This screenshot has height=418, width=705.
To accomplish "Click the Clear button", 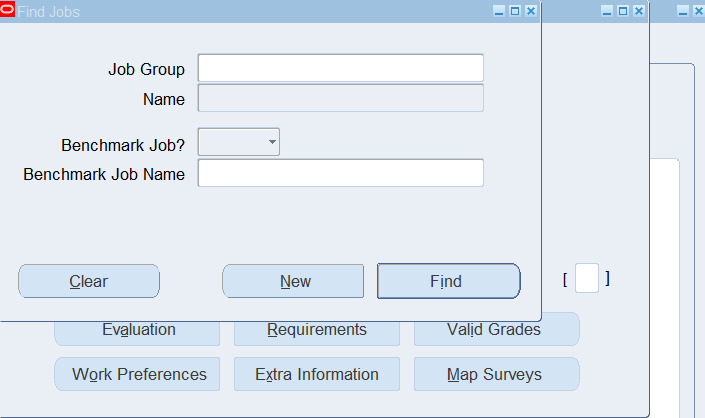I will point(89,281).
